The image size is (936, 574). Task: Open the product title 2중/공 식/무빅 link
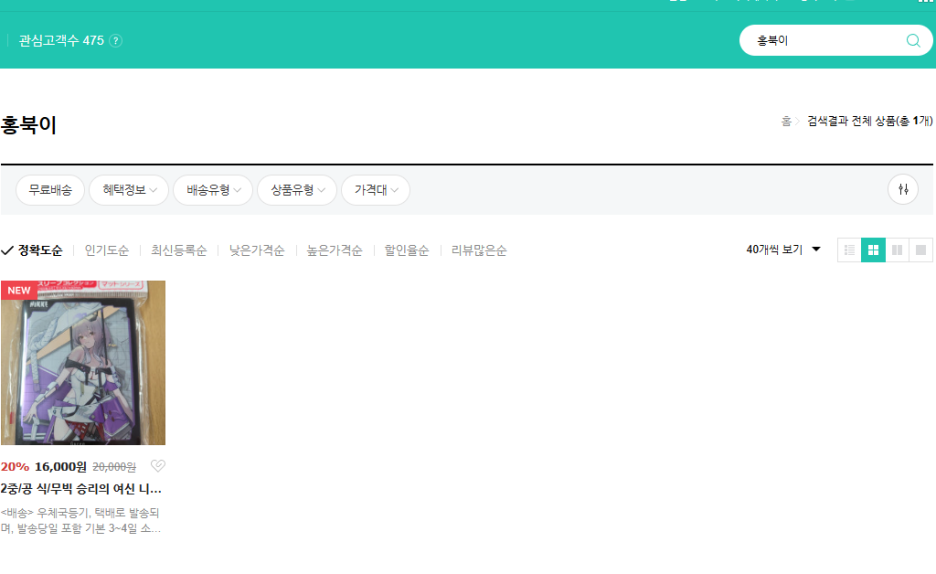click(81, 489)
